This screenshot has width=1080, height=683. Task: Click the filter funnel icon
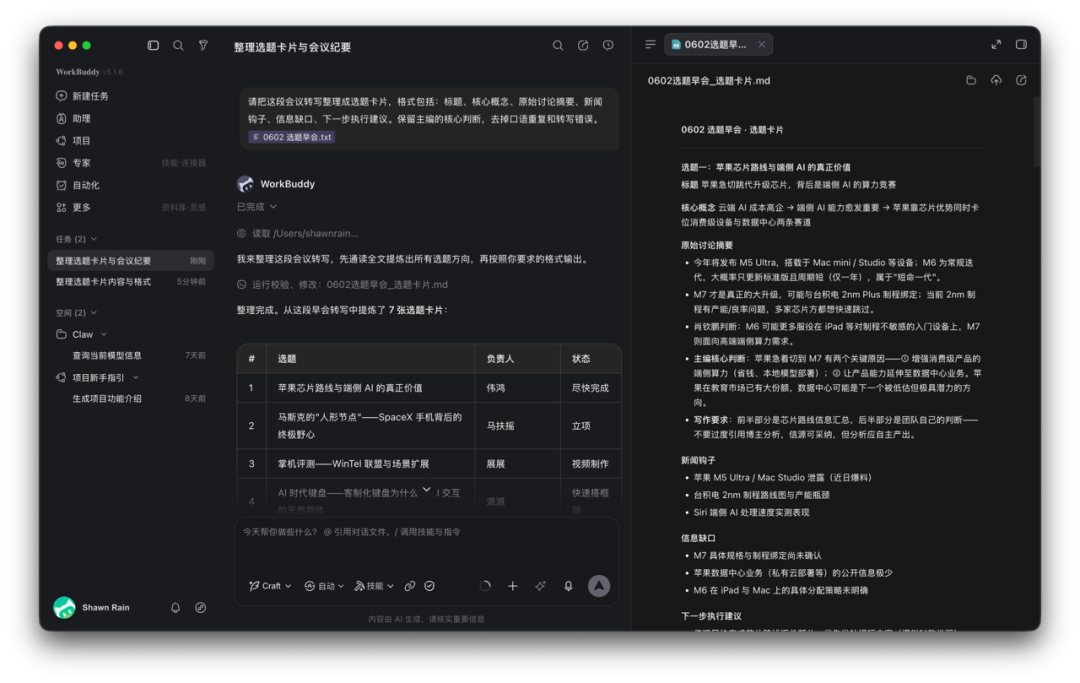click(x=203, y=45)
